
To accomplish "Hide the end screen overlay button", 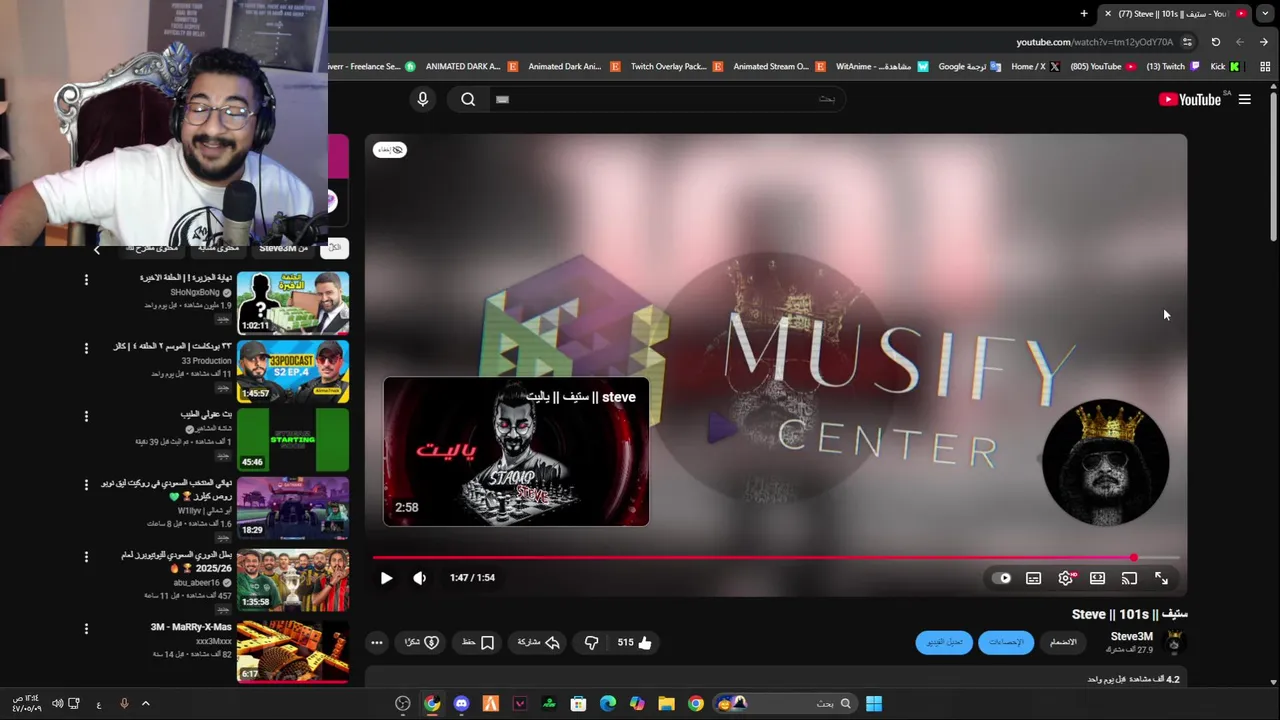I will (390, 150).
